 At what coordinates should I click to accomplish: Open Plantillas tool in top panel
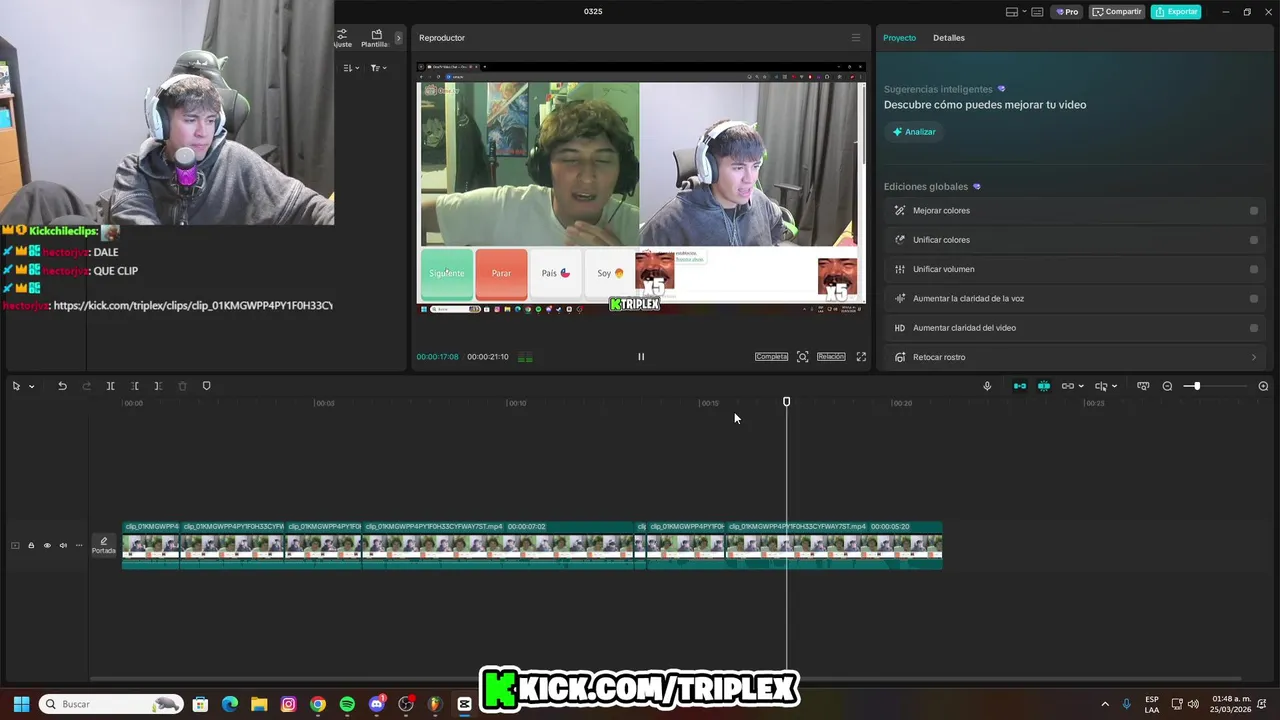coord(376,38)
